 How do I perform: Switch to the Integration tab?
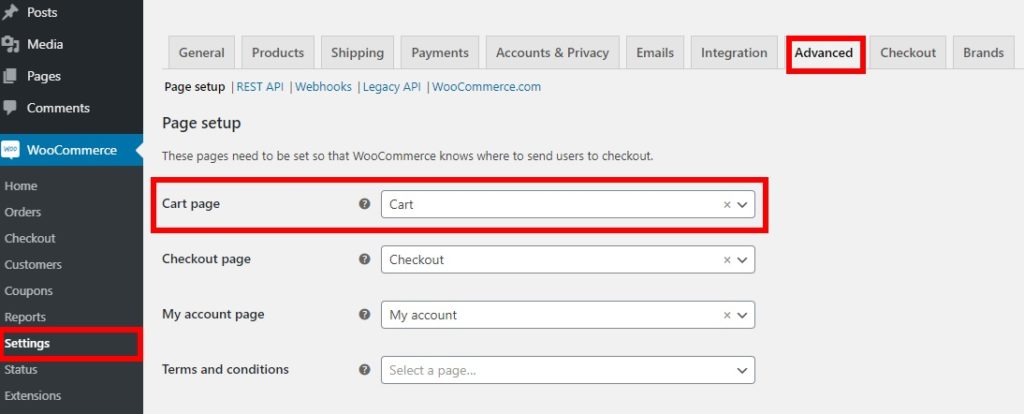click(734, 53)
